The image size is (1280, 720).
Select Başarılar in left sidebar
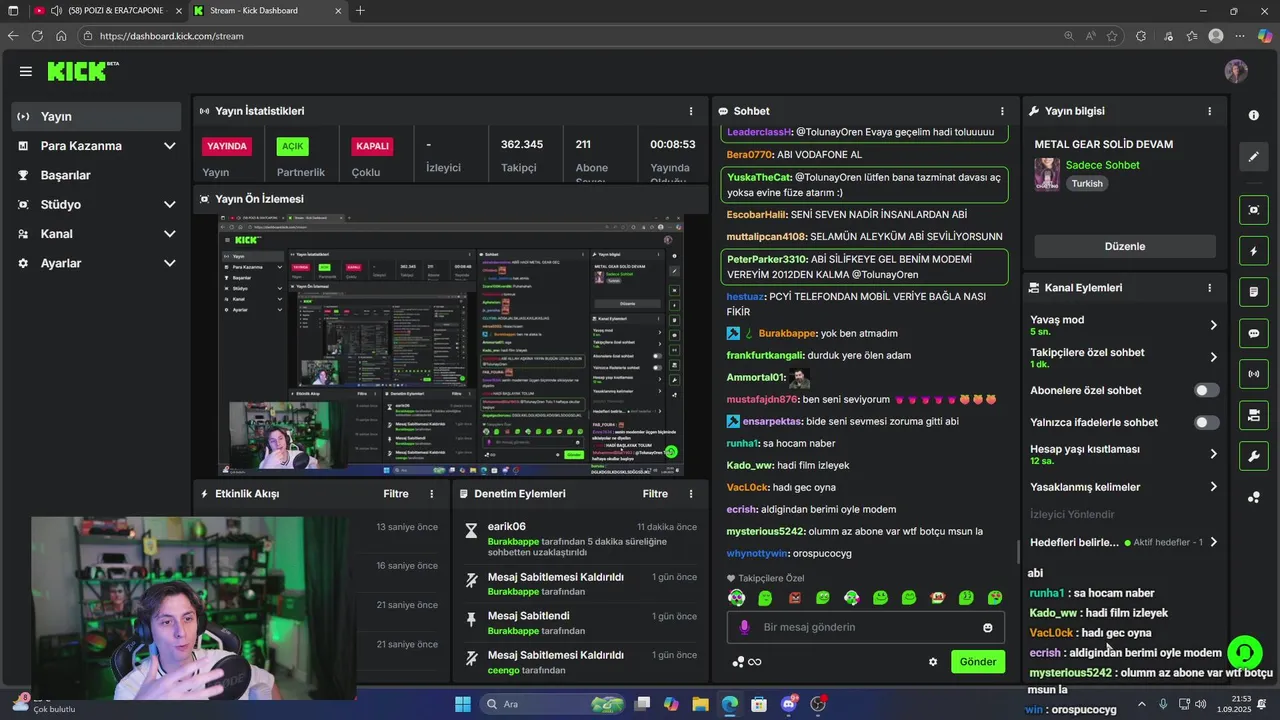coord(97,175)
